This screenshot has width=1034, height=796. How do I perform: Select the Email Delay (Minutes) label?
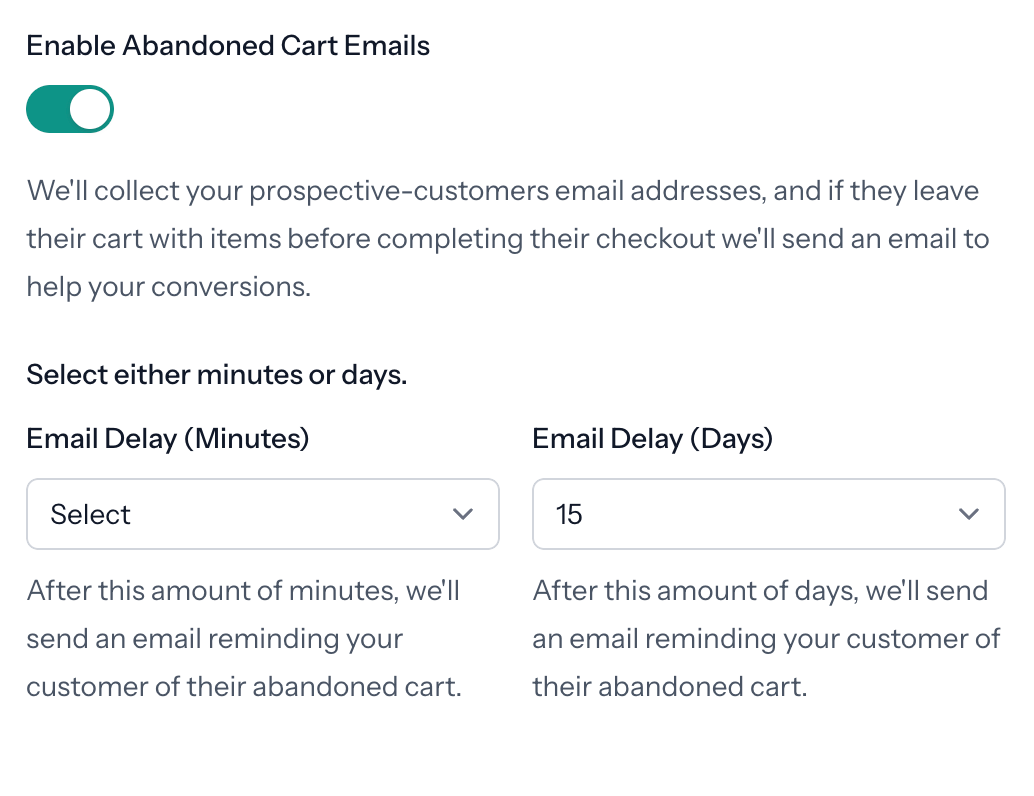click(x=167, y=438)
